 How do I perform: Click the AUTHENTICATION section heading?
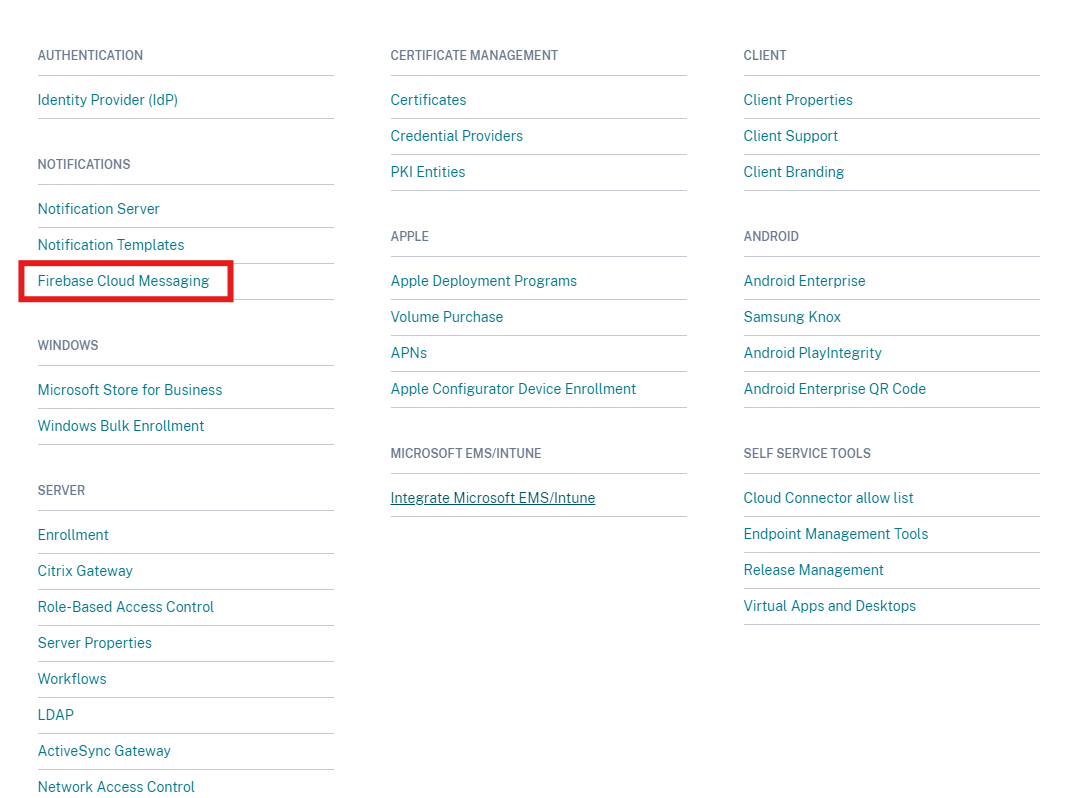click(90, 55)
